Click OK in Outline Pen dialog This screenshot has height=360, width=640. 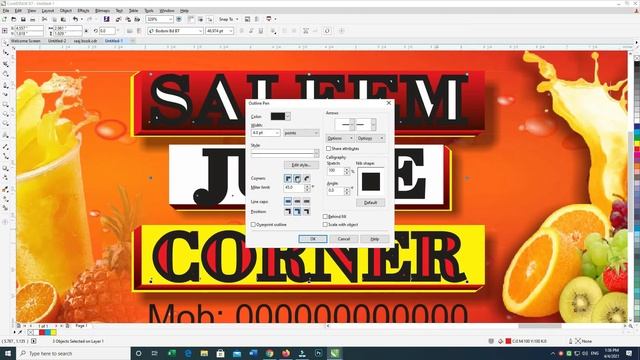click(x=313, y=239)
